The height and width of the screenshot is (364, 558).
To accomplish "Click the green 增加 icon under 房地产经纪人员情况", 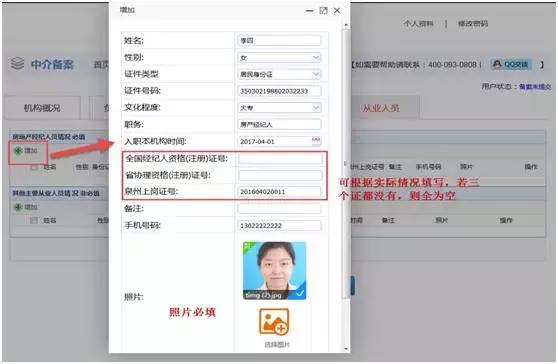I will click(18, 151).
